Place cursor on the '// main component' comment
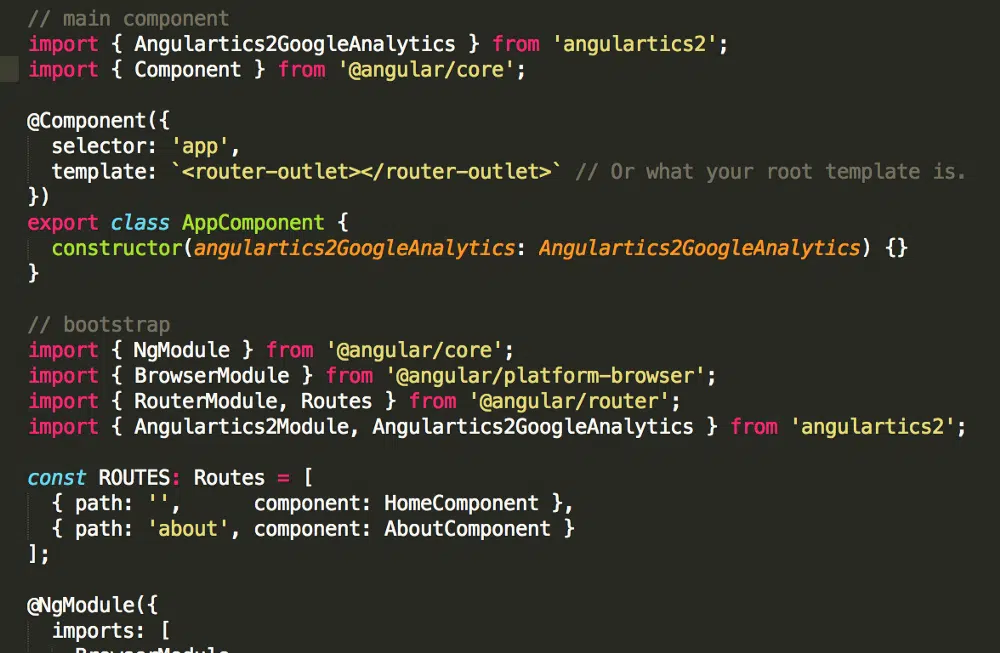1000x653 pixels. click(x=128, y=18)
